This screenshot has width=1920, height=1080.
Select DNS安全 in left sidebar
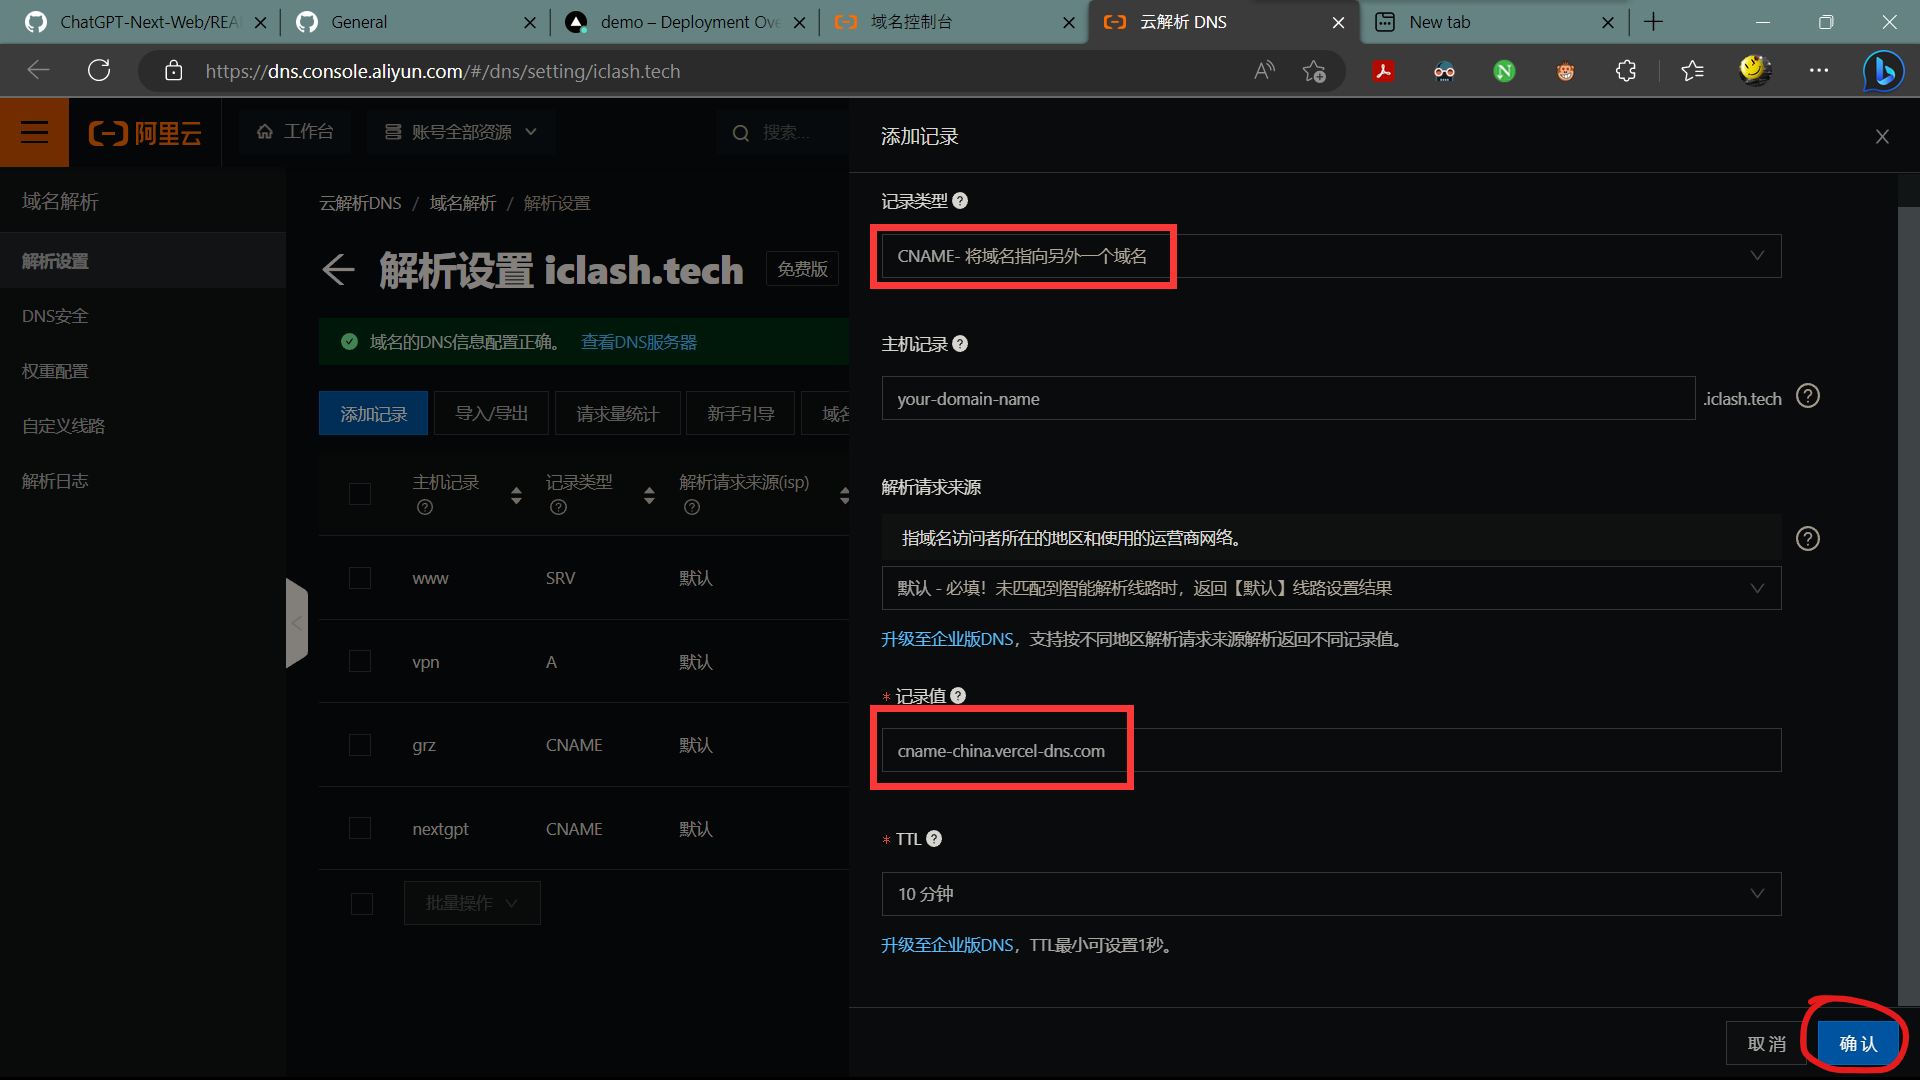click(x=56, y=316)
